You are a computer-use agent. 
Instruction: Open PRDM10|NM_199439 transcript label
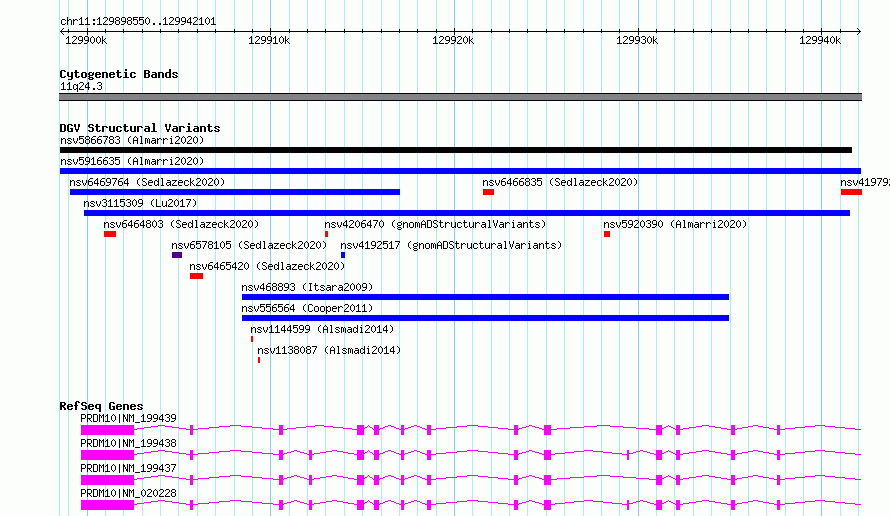128,418
